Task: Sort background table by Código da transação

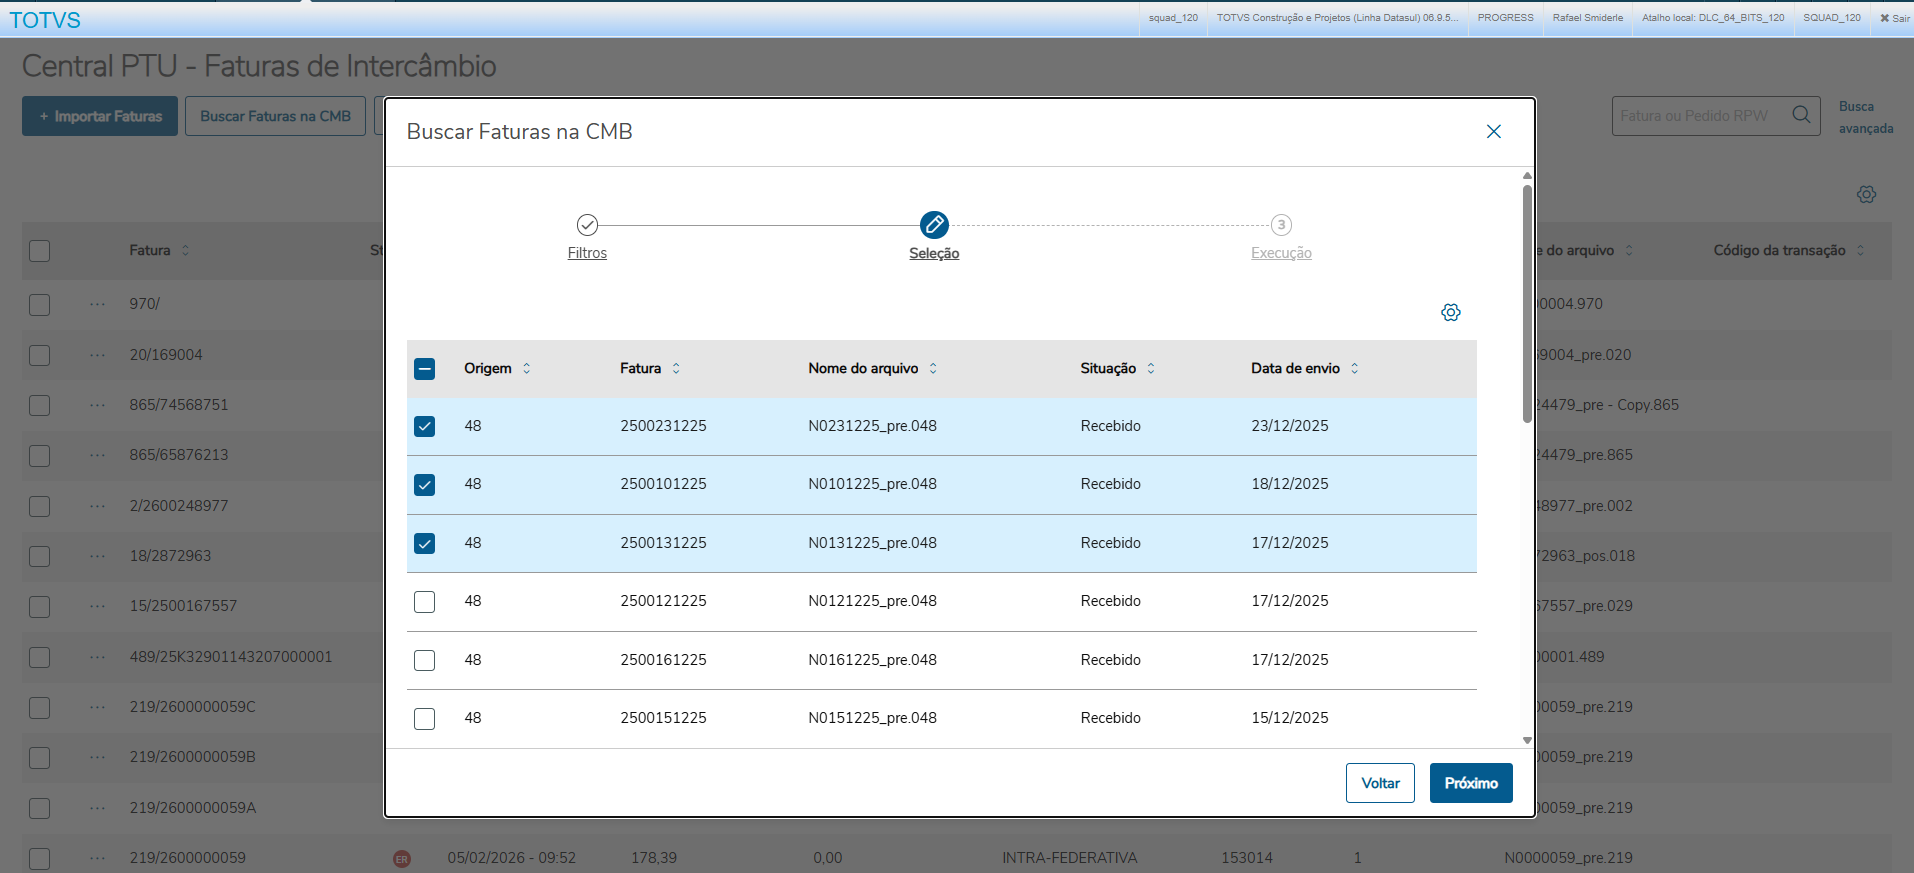Action: point(1860,251)
